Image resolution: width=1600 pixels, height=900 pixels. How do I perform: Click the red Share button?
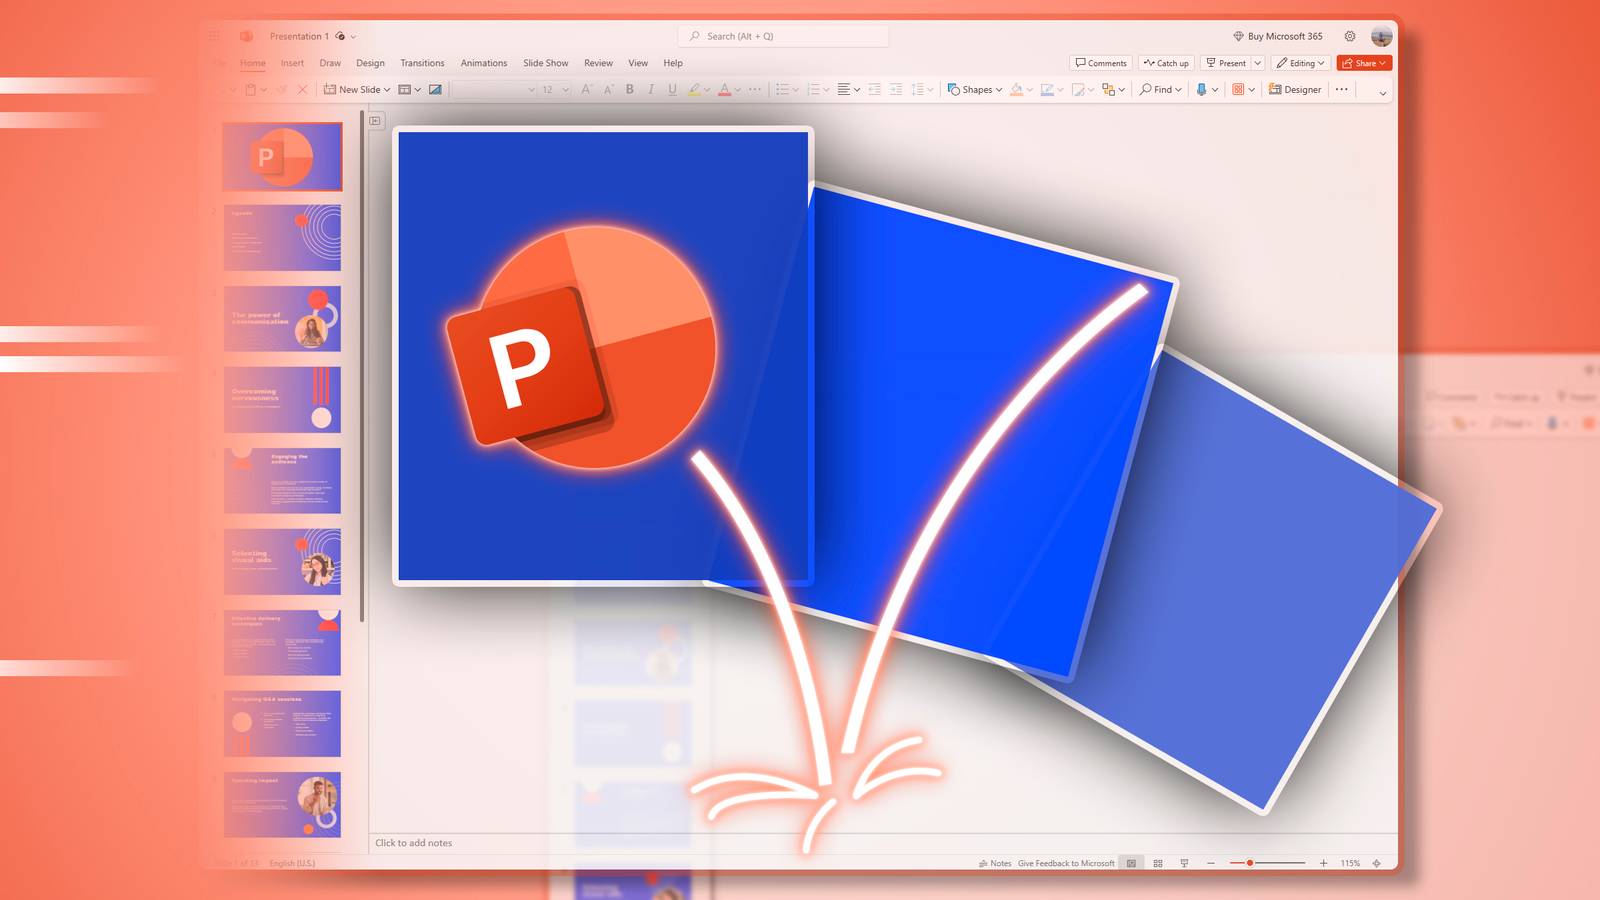pyautogui.click(x=1364, y=63)
